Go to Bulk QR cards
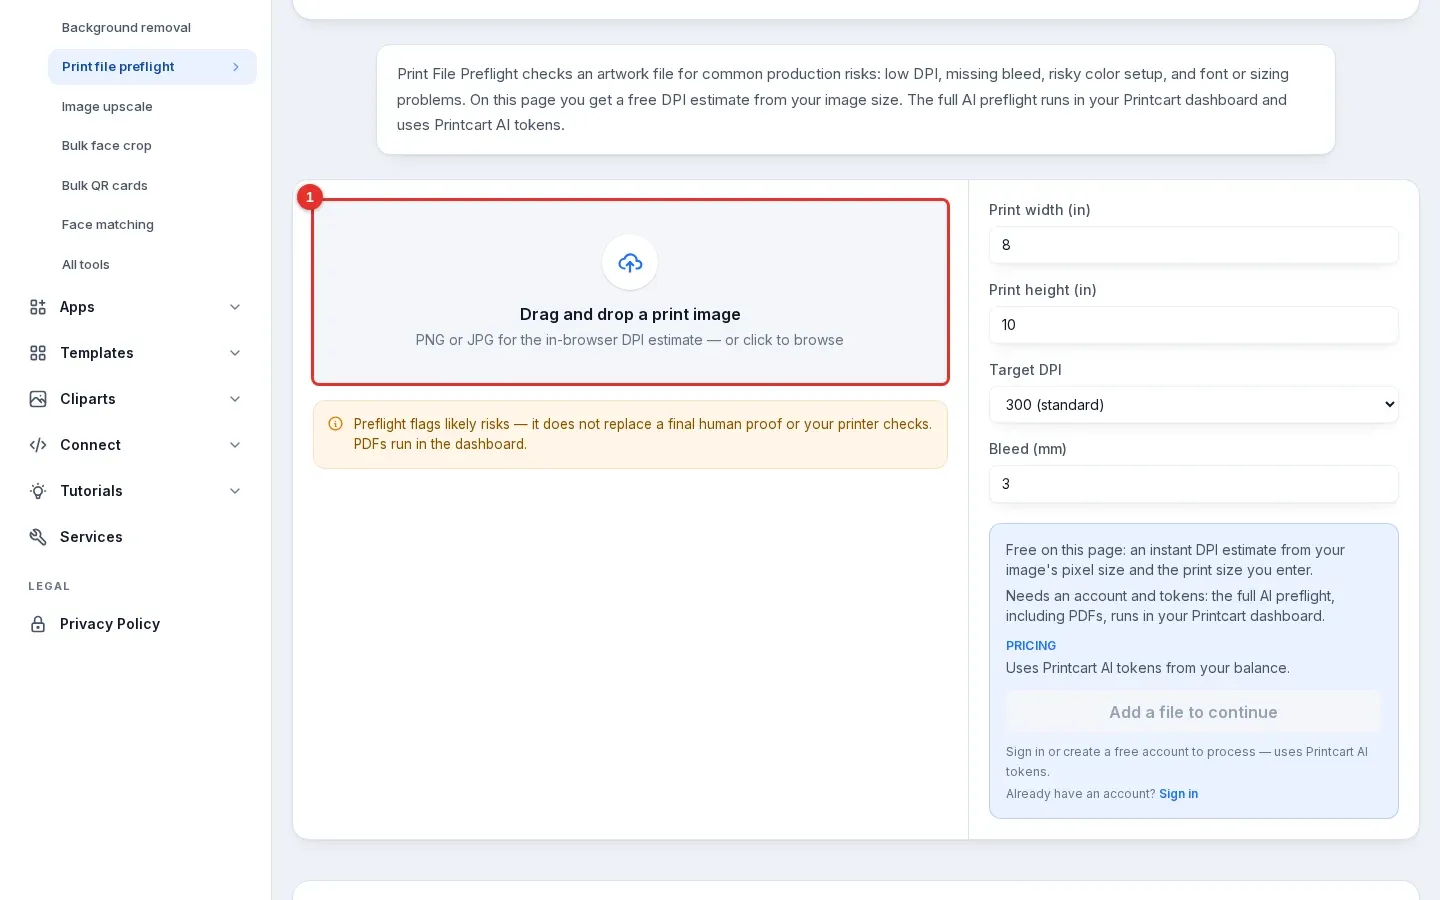Viewport: 1440px width, 900px height. coord(105,186)
